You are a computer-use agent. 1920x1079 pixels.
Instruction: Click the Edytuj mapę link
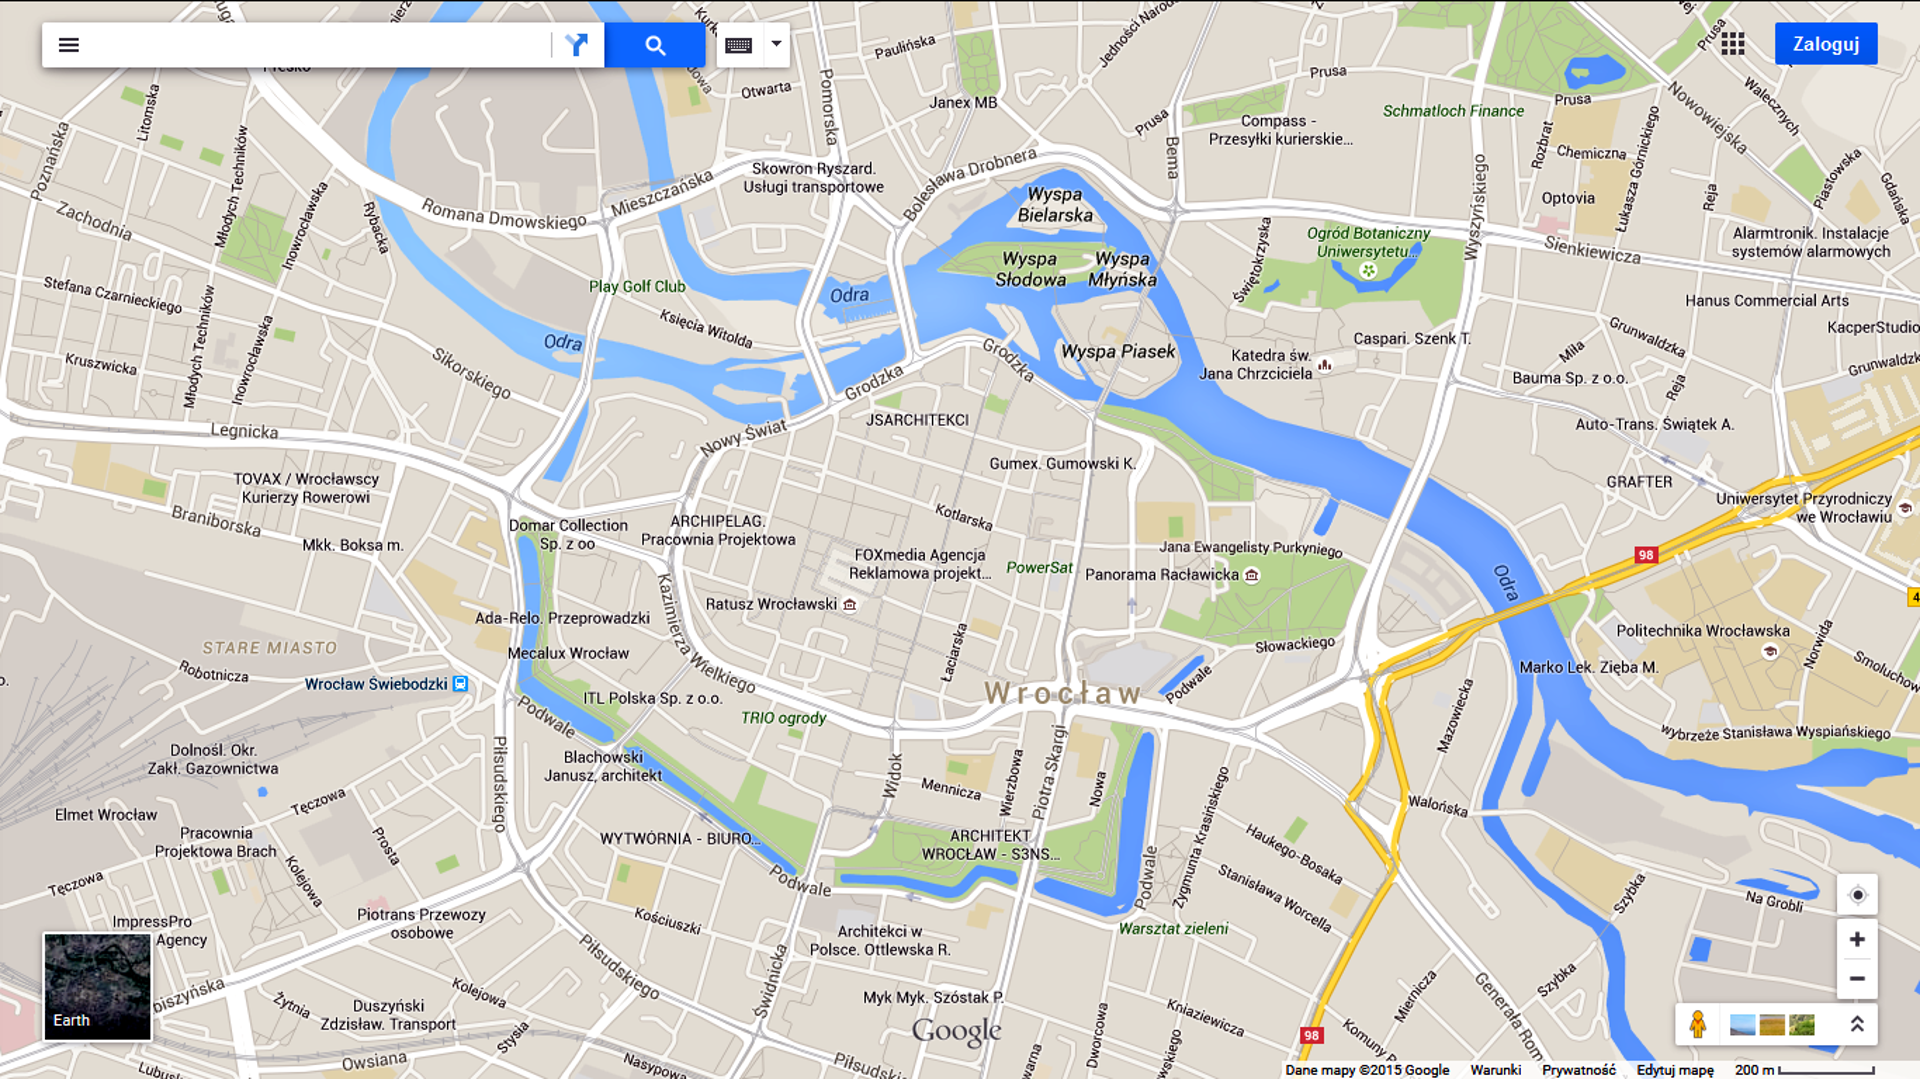tap(1675, 1070)
